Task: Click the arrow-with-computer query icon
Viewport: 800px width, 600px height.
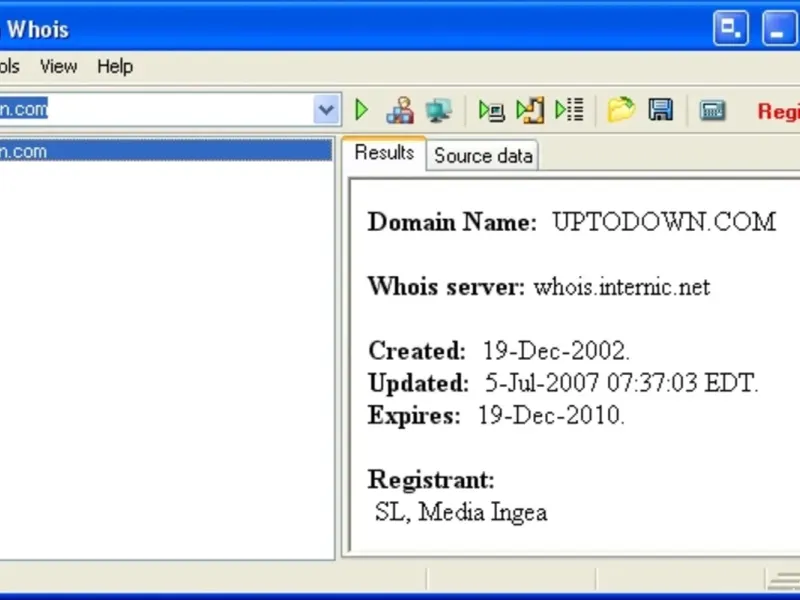Action: [x=491, y=110]
